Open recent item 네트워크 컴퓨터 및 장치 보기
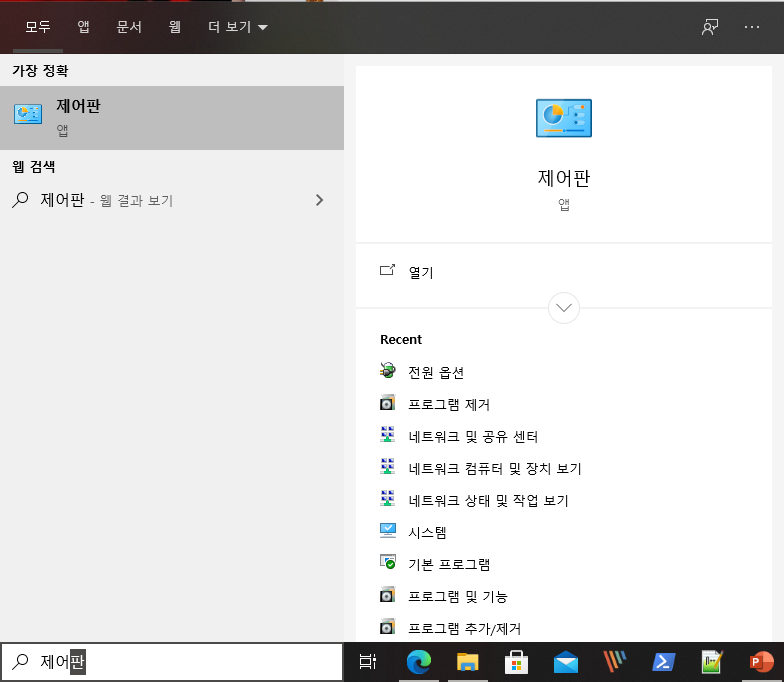784x682 pixels. point(494,468)
